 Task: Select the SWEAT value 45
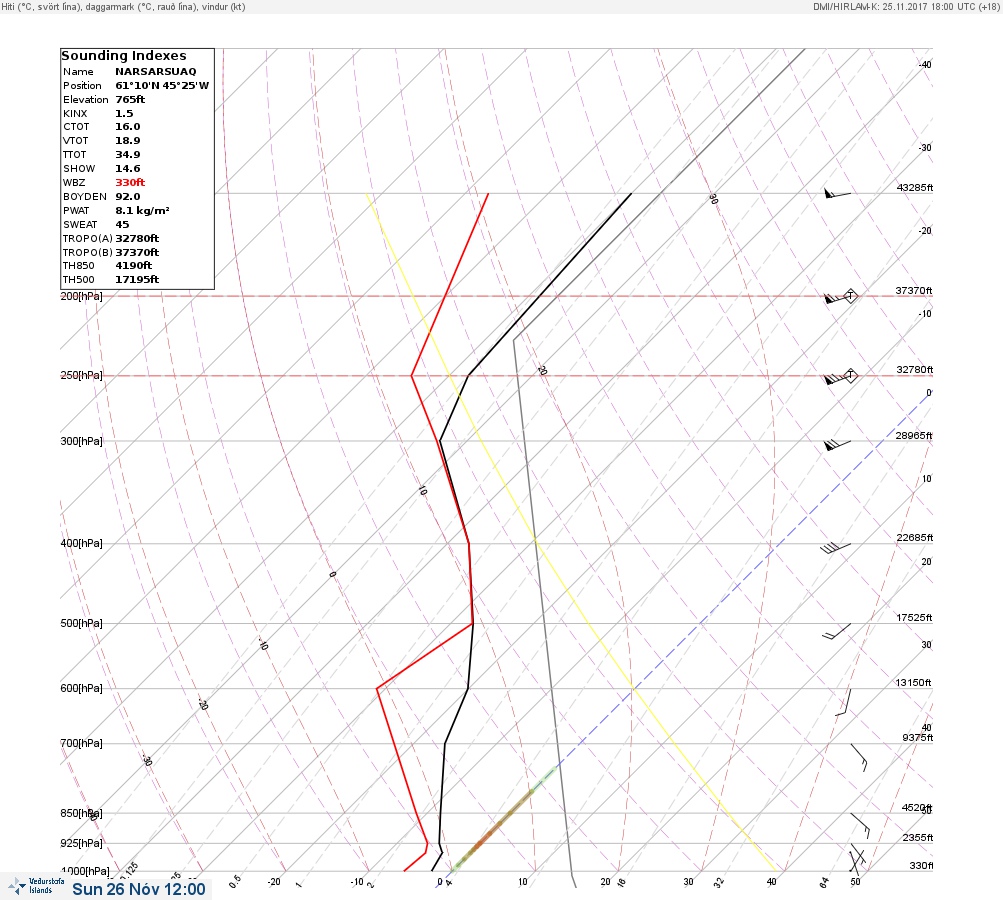click(x=122, y=225)
